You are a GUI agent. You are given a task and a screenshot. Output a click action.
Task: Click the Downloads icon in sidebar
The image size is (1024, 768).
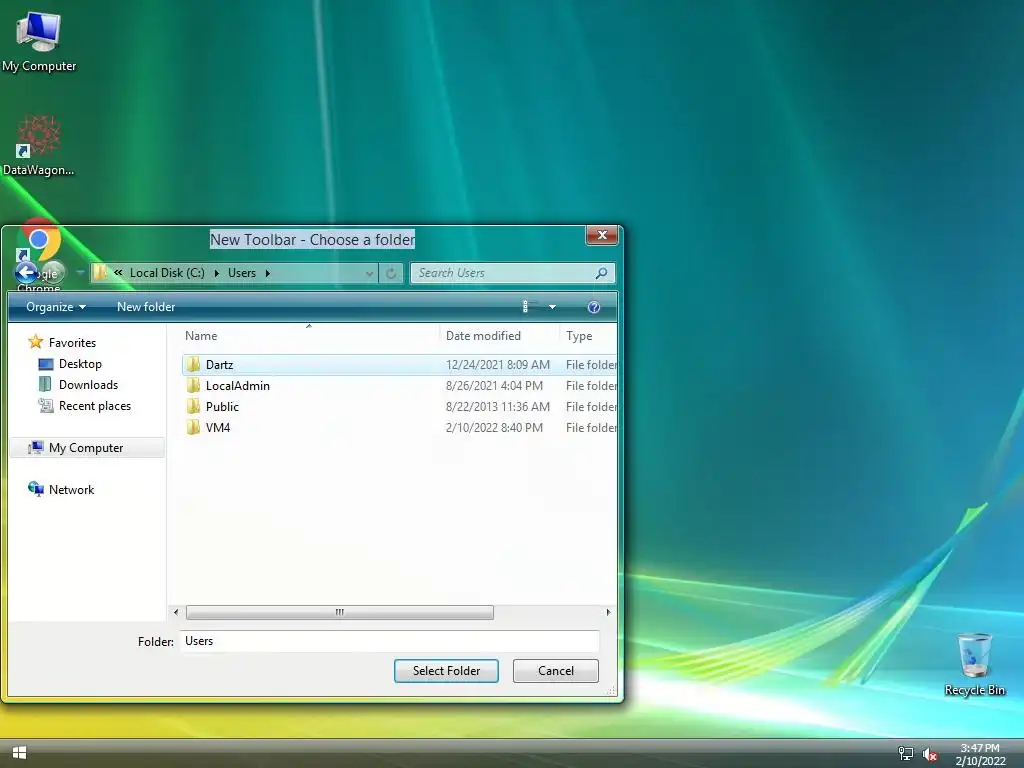(45, 385)
